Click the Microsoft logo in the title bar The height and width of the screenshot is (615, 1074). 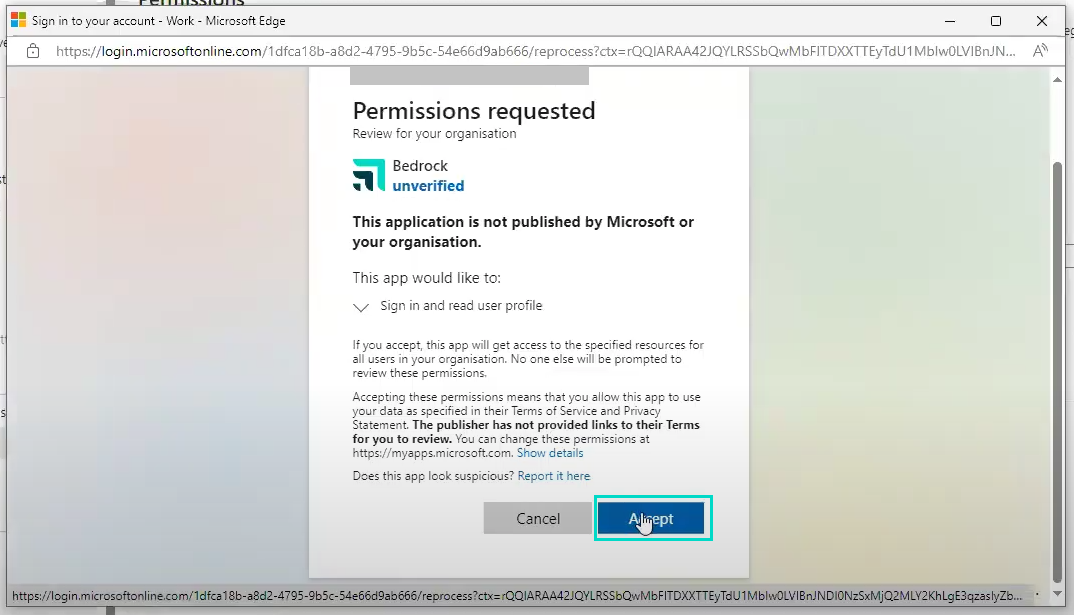(x=18, y=21)
